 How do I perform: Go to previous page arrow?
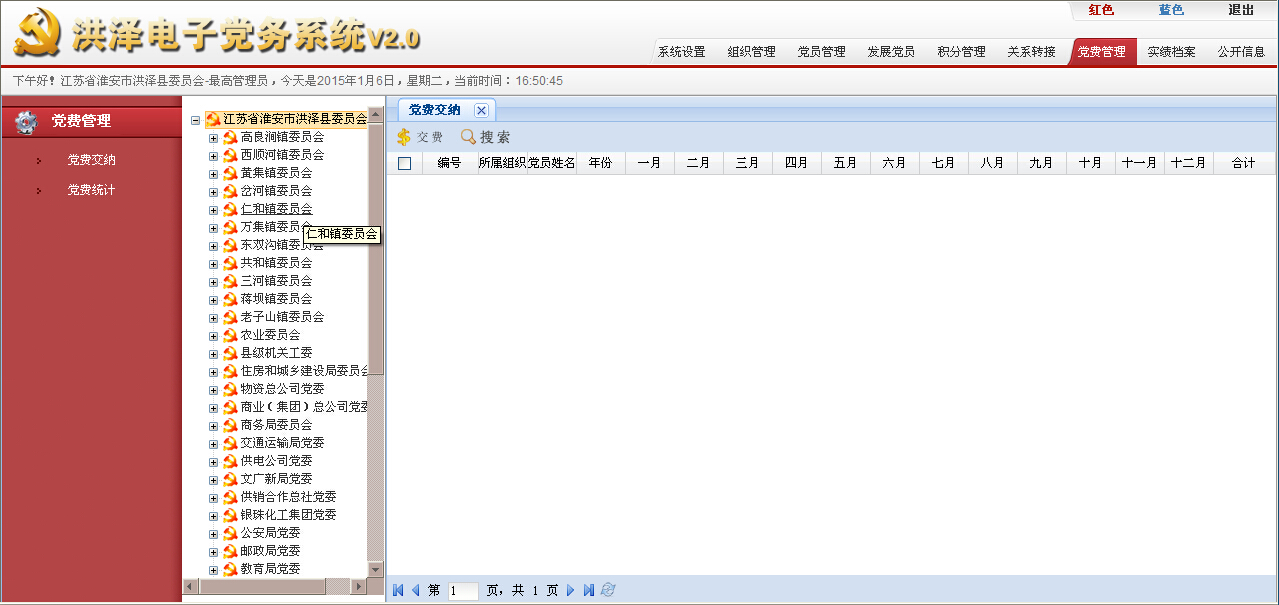click(415, 590)
